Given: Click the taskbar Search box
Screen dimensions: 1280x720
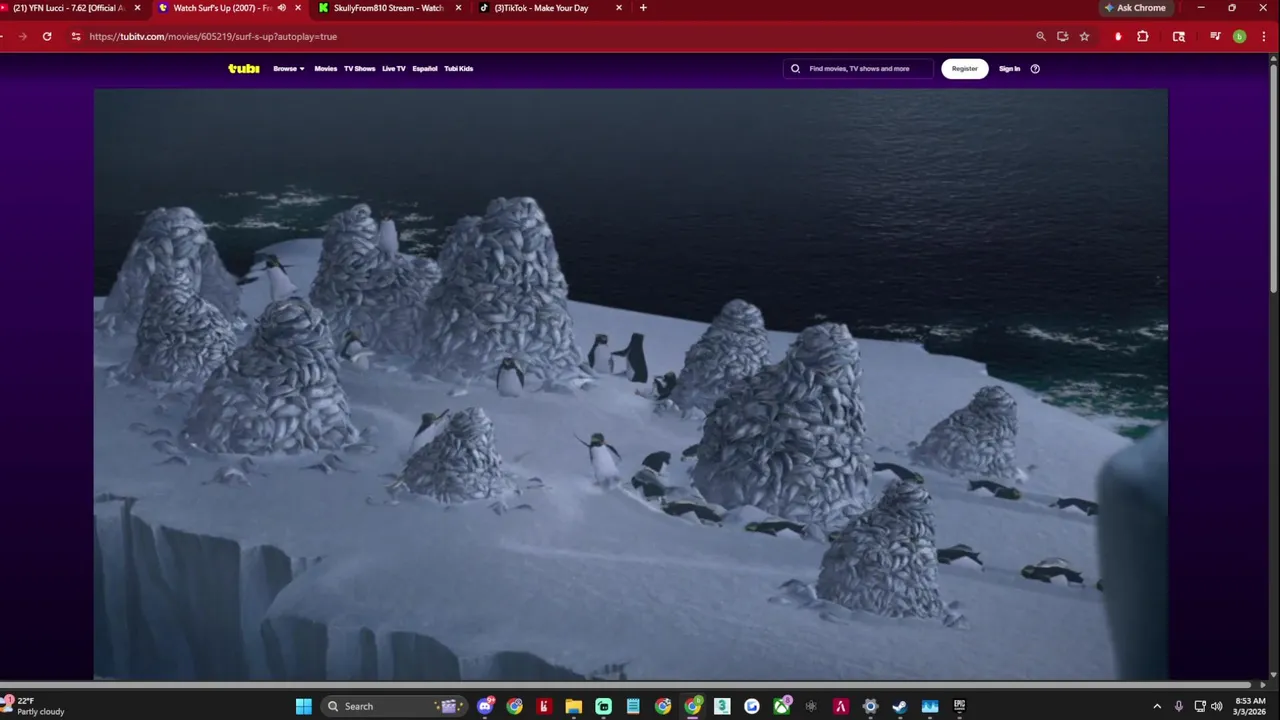Looking at the screenshot, I should pos(395,706).
